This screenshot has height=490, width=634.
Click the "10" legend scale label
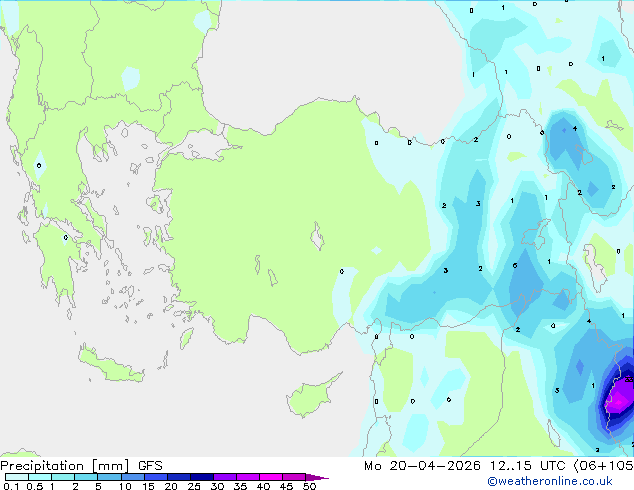125,486
